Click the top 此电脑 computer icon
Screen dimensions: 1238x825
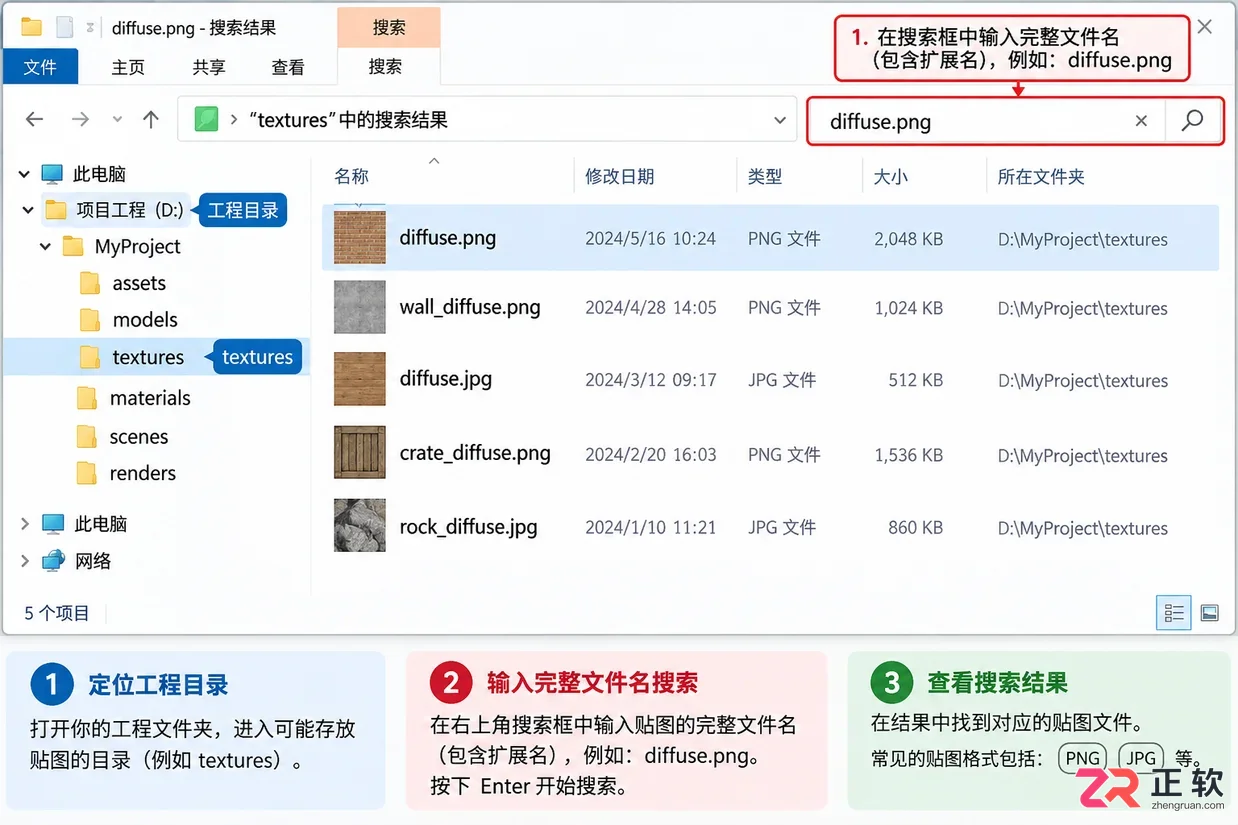[52, 174]
